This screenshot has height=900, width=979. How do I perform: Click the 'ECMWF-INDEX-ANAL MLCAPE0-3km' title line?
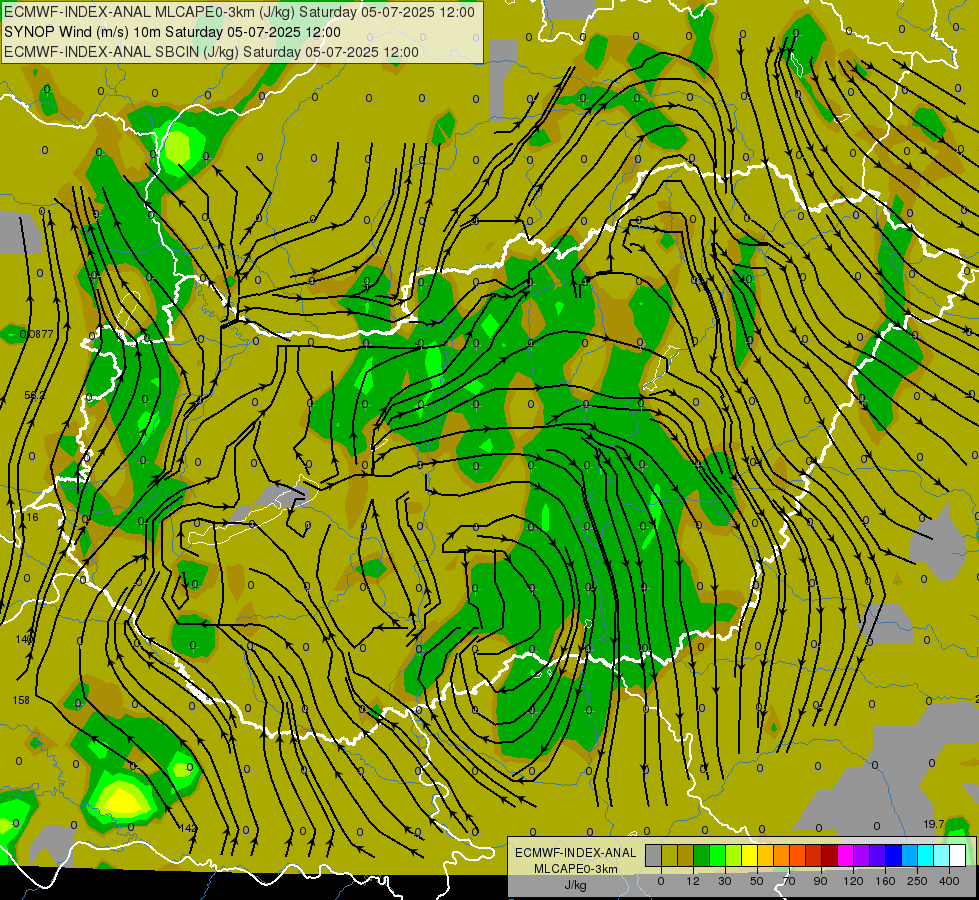pyautogui.click(x=239, y=12)
